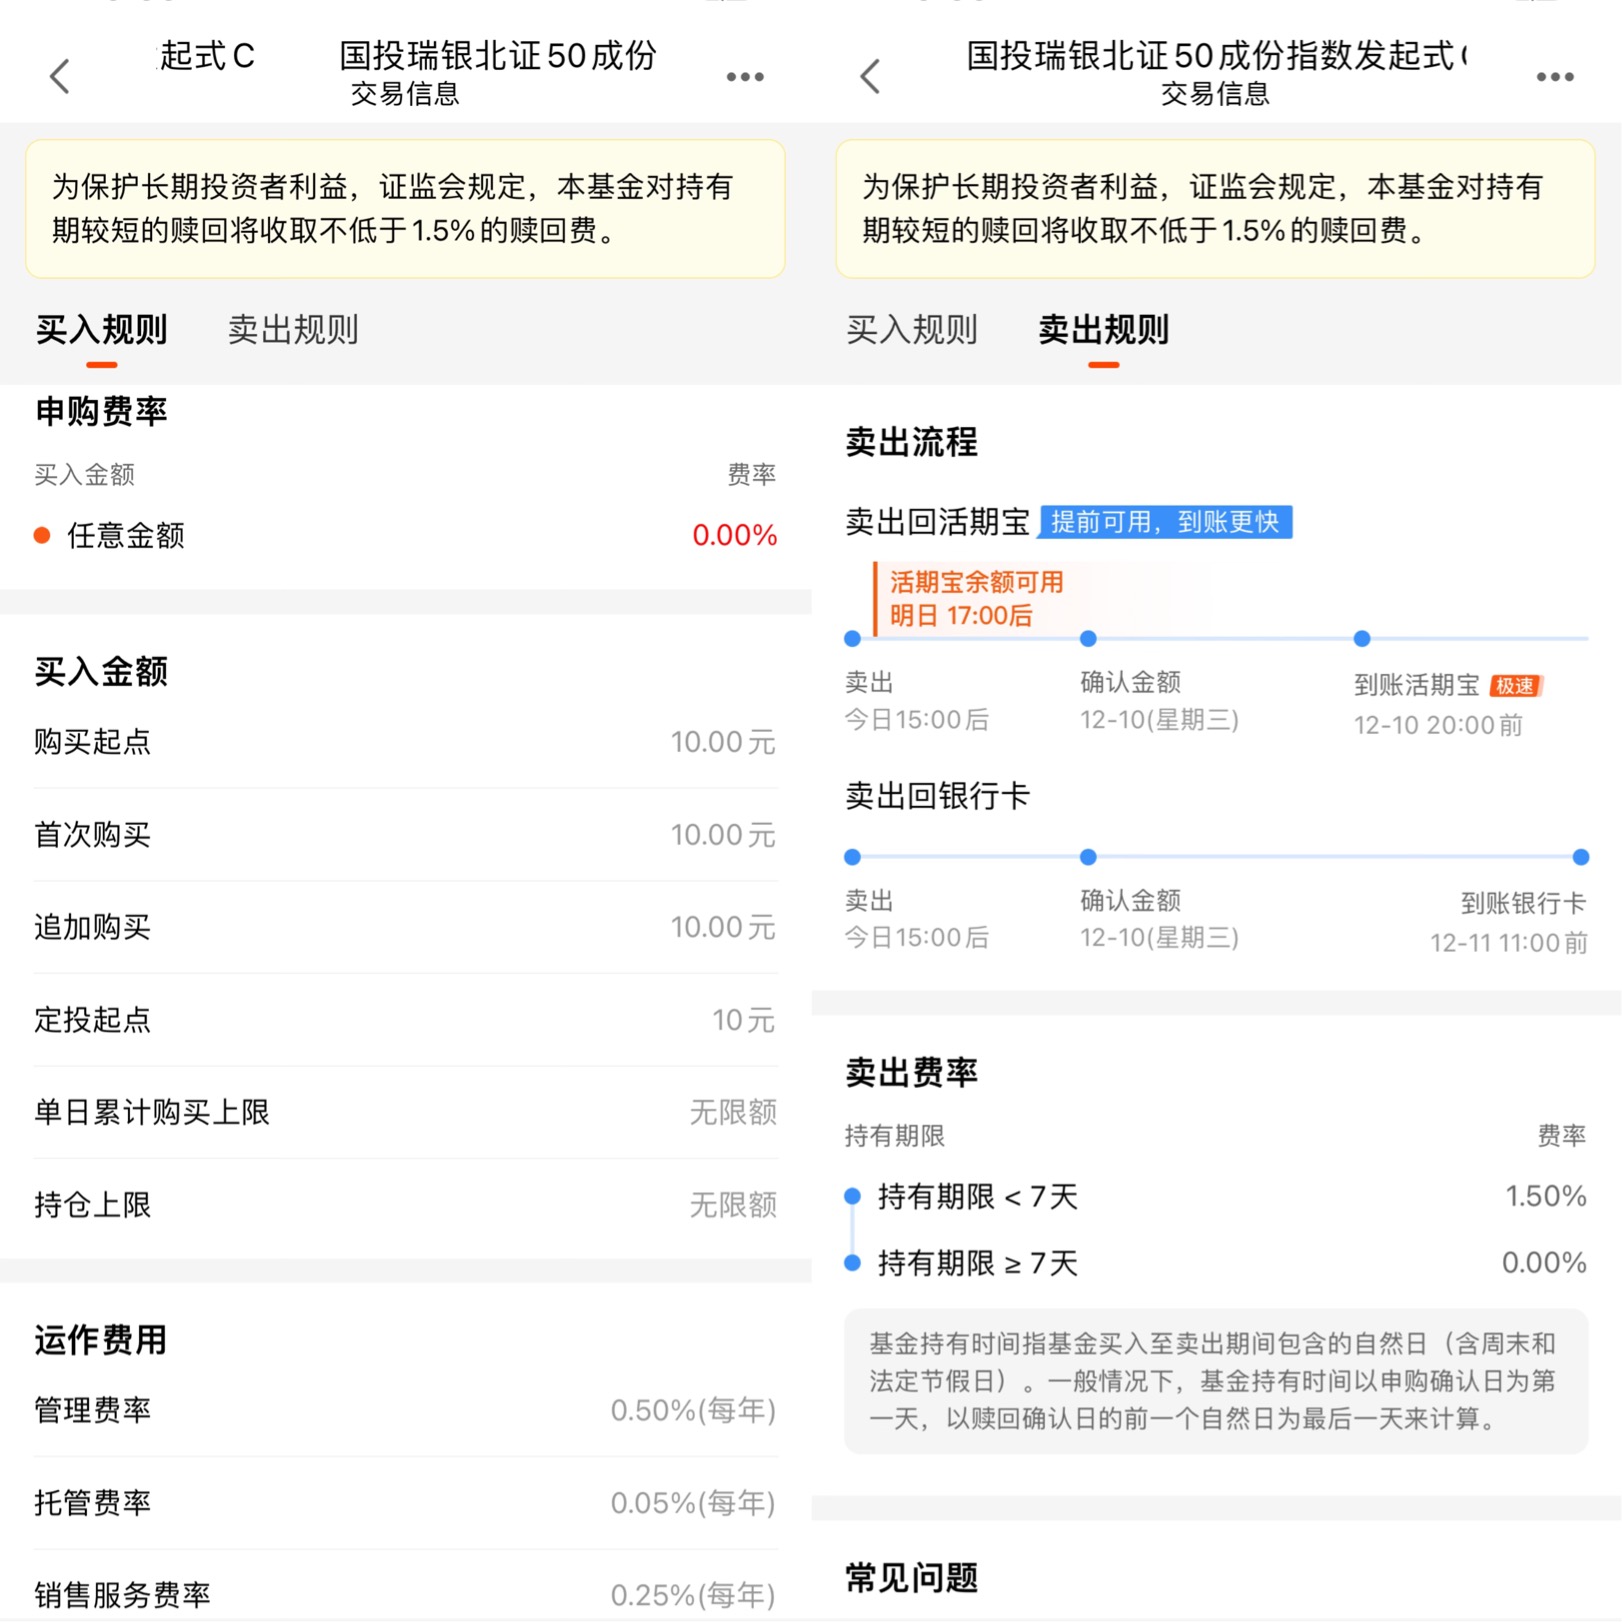
Task: Select 卖出规则 tab on right screen
Action: [1104, 329]
